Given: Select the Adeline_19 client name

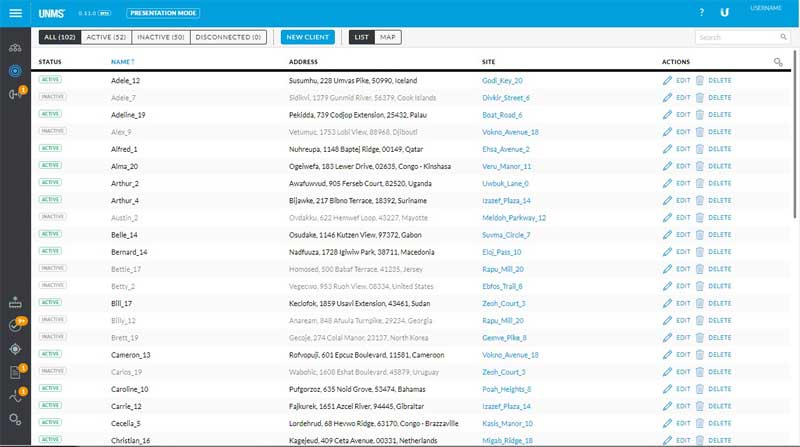Looking at the screenshot, I should click(128, 115).
